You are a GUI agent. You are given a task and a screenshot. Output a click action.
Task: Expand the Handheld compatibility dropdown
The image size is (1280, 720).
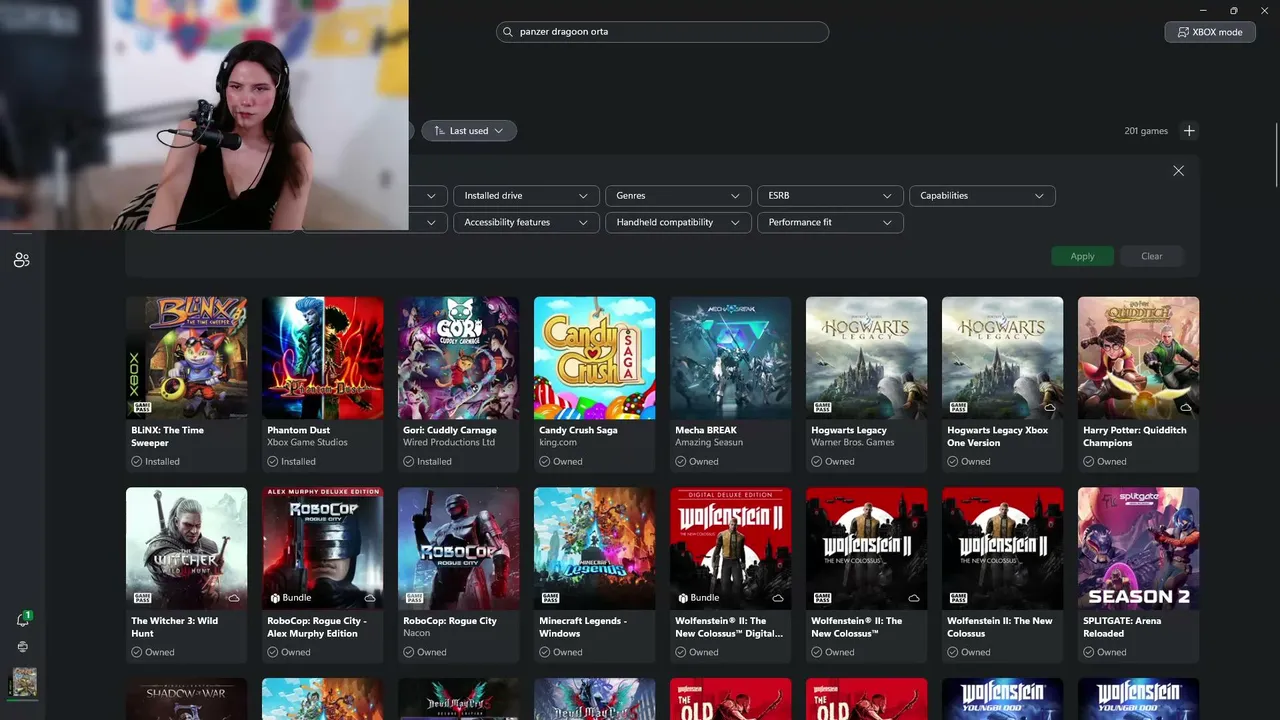coord(678,223)
